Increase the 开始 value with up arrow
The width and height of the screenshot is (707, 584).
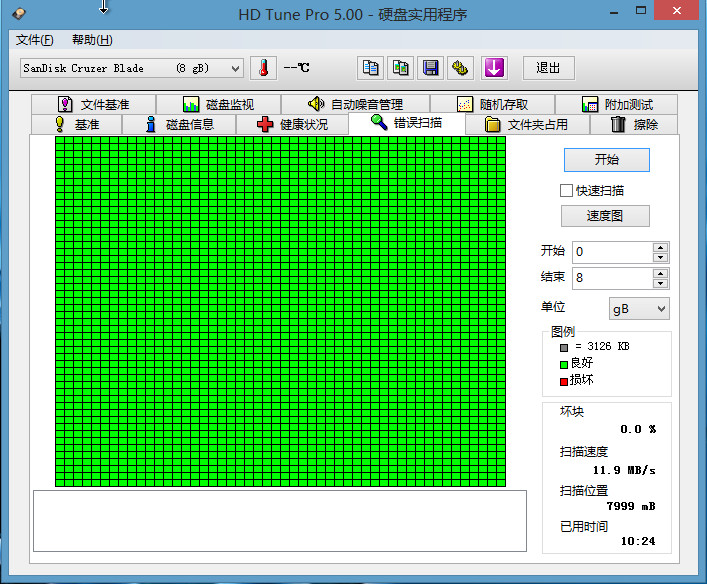coord(660,247)
